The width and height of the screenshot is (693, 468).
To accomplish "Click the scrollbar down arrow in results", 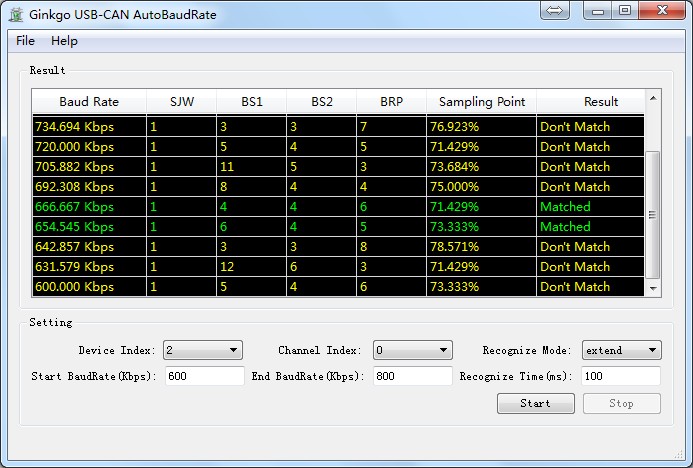I will (x=653, y=288).
